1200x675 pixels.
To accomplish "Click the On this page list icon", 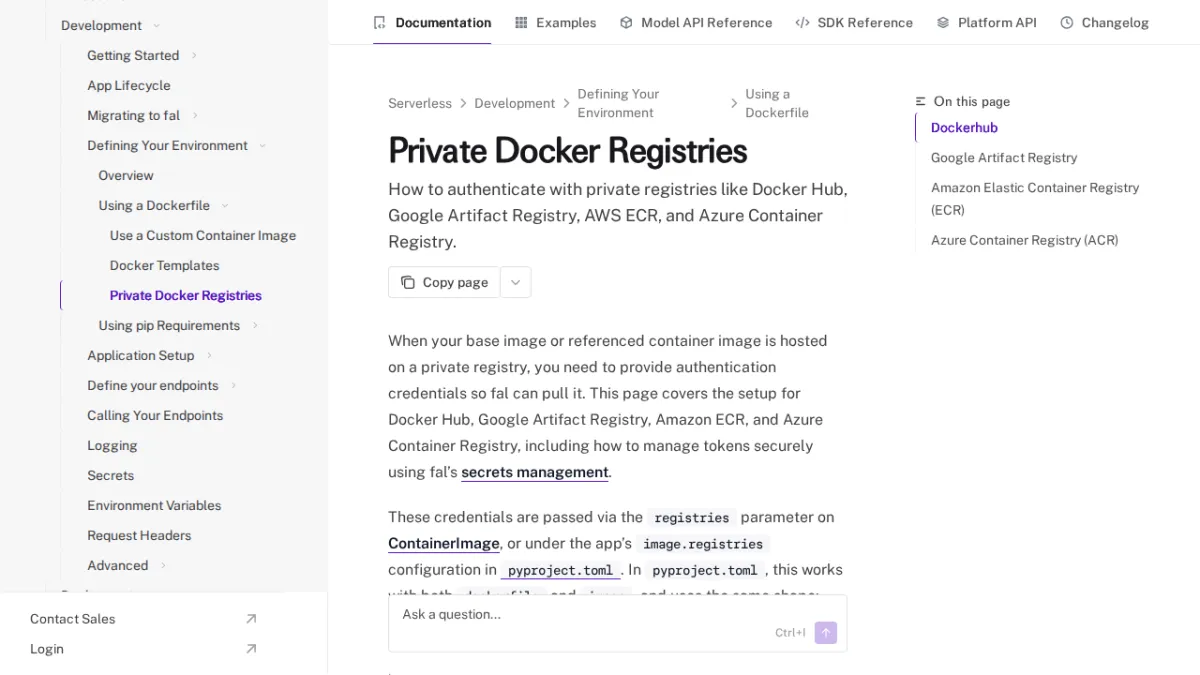I will [x=921, y=101].
